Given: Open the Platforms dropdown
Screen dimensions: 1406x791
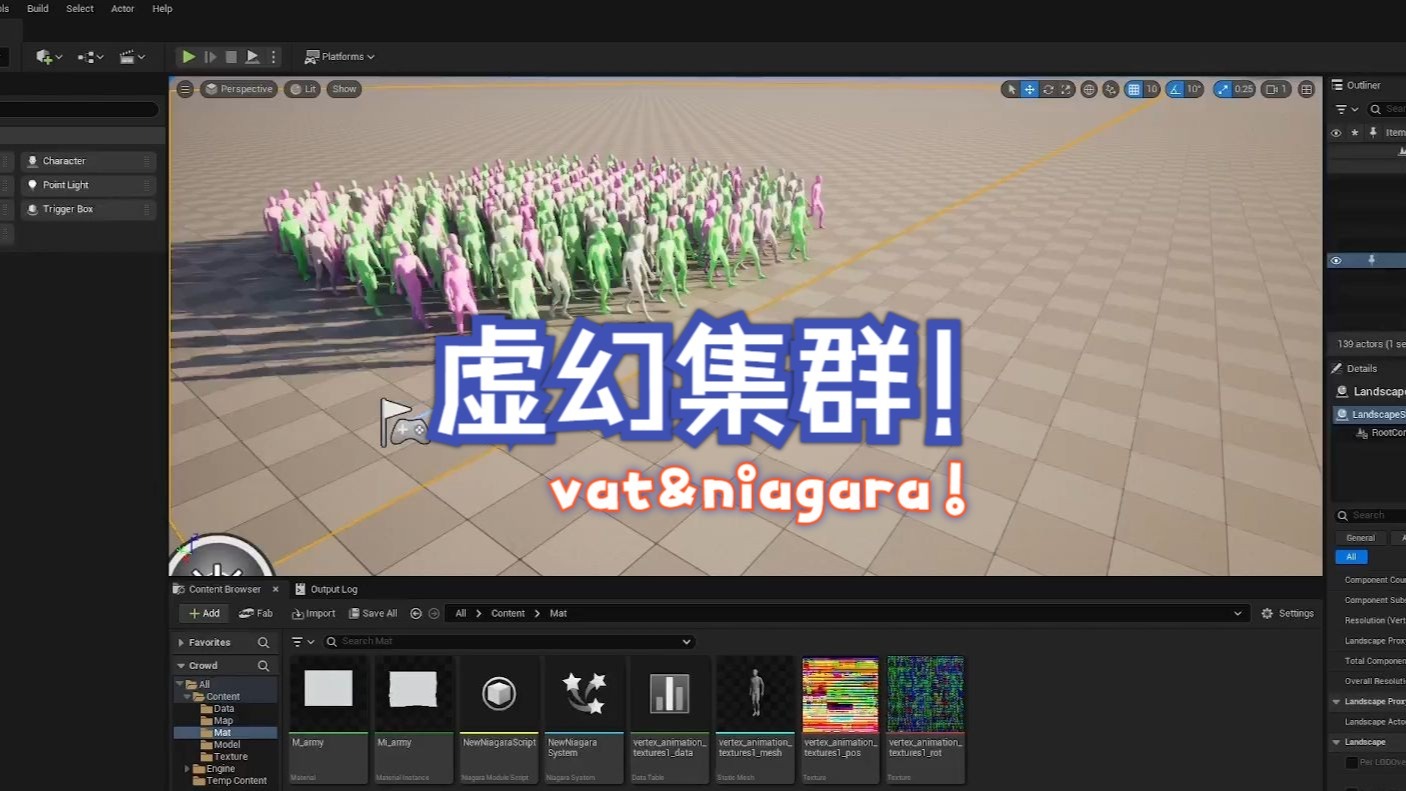Looking at the screenshot, I should click(340, 57).
